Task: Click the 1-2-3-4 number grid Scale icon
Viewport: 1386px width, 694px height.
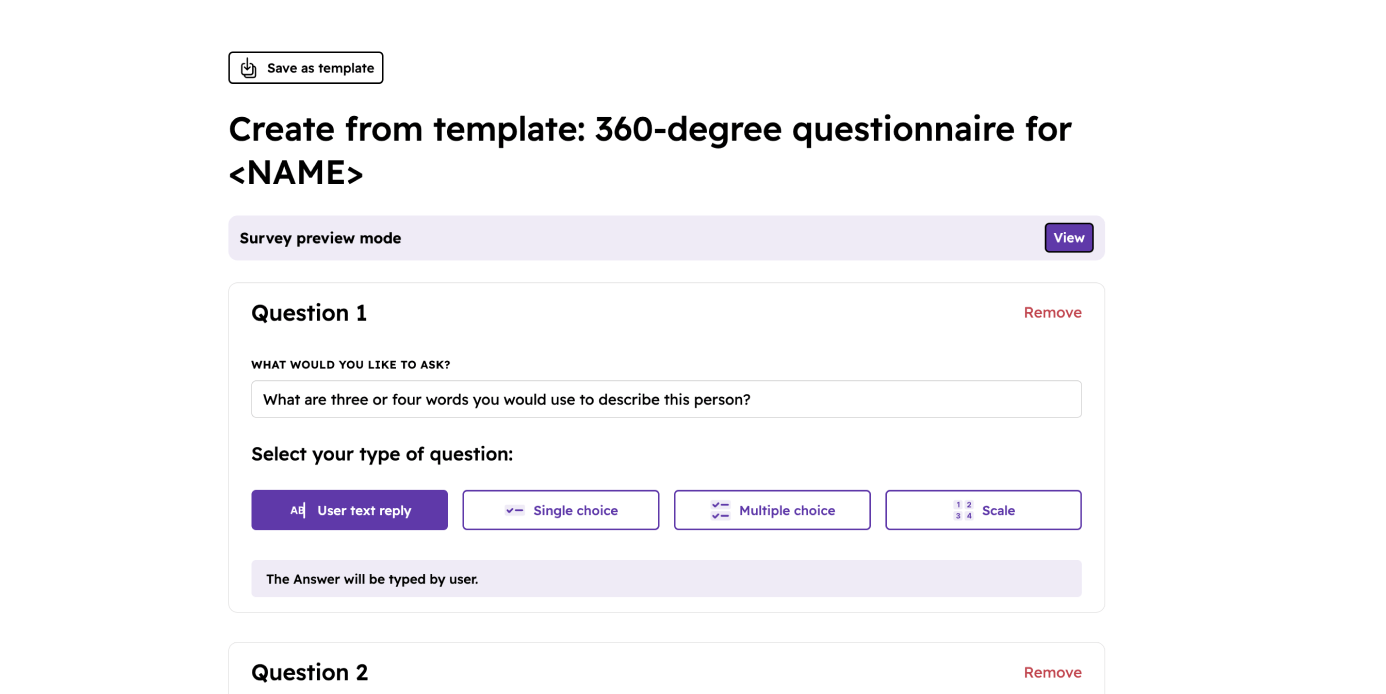Action: 963,510
